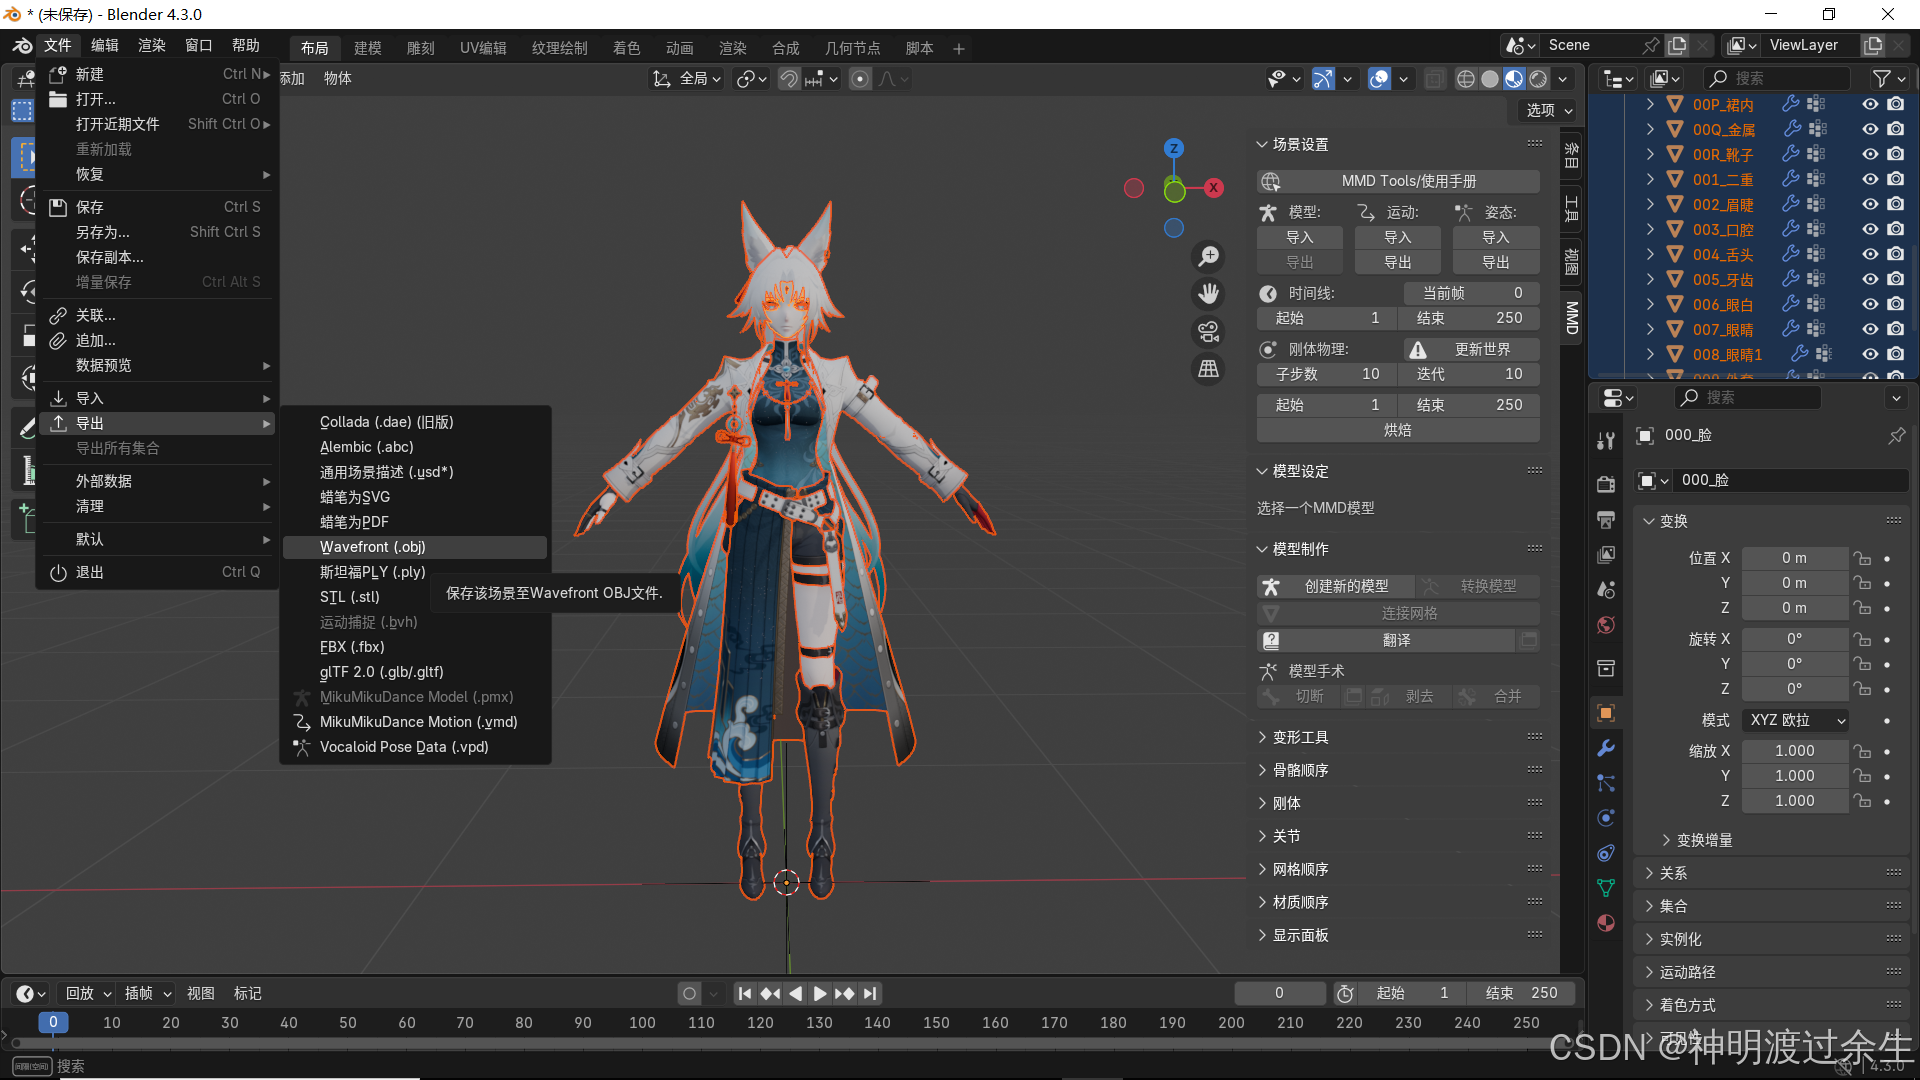Image resolution: width=1920 pixels, height=1080 pixels.
Task: Click the 烘焙 bake button
Action: tap(1397, 430)
